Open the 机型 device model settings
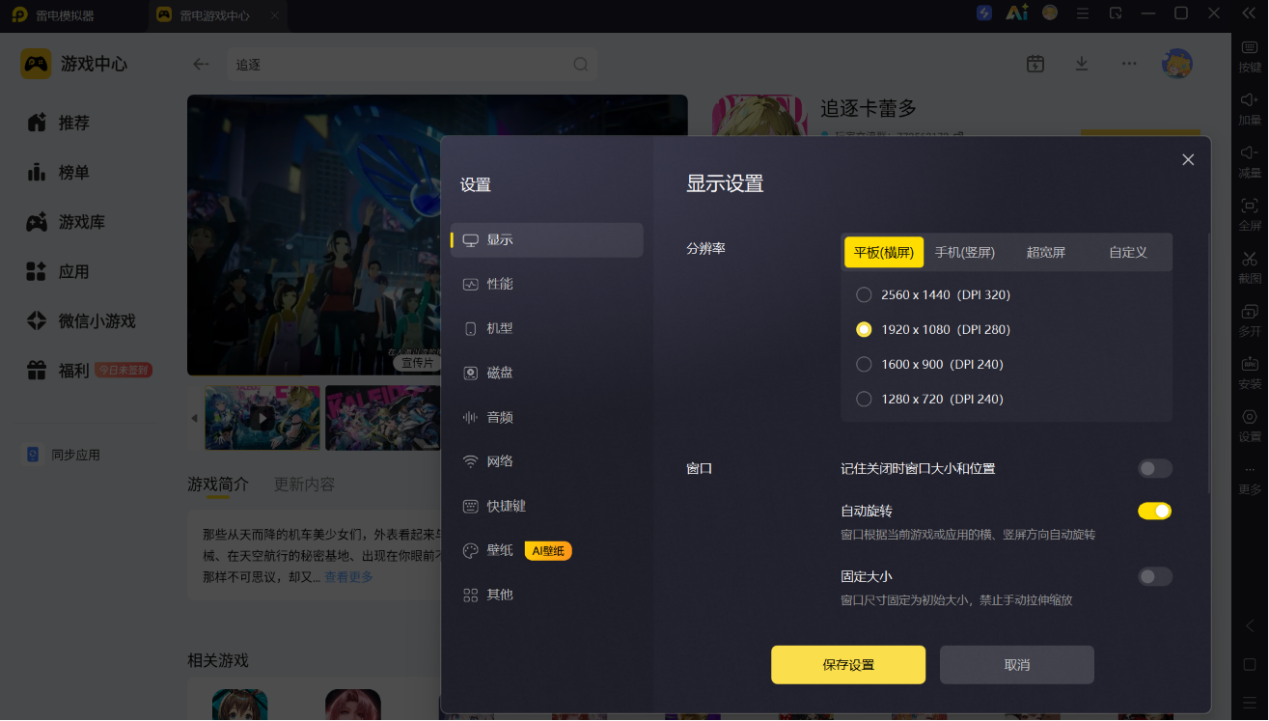This screenshot has width=1269, height=721. [546, 328]
